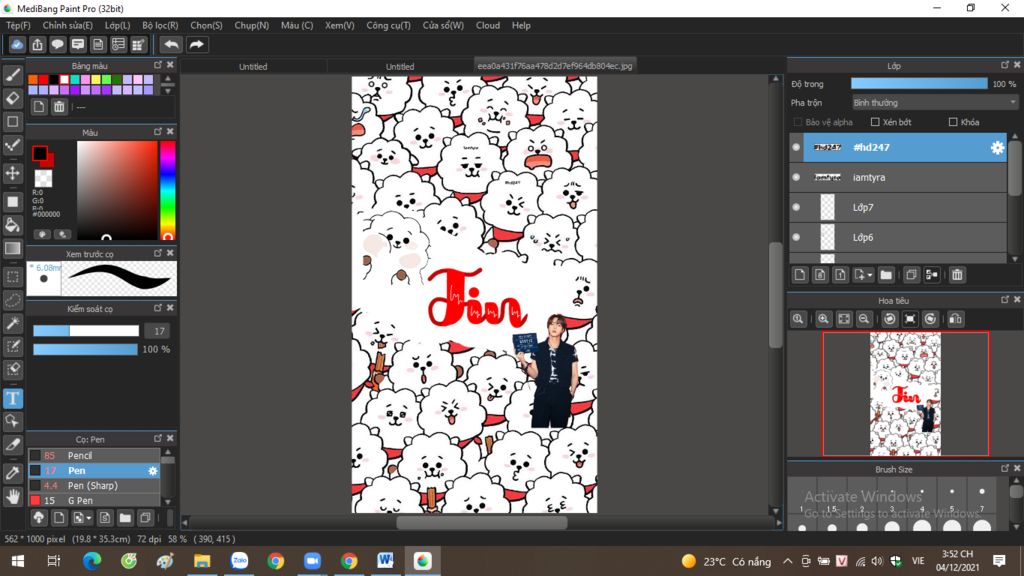
Task: Open the Công cụ(T) menu
Action: pos(388,25)
